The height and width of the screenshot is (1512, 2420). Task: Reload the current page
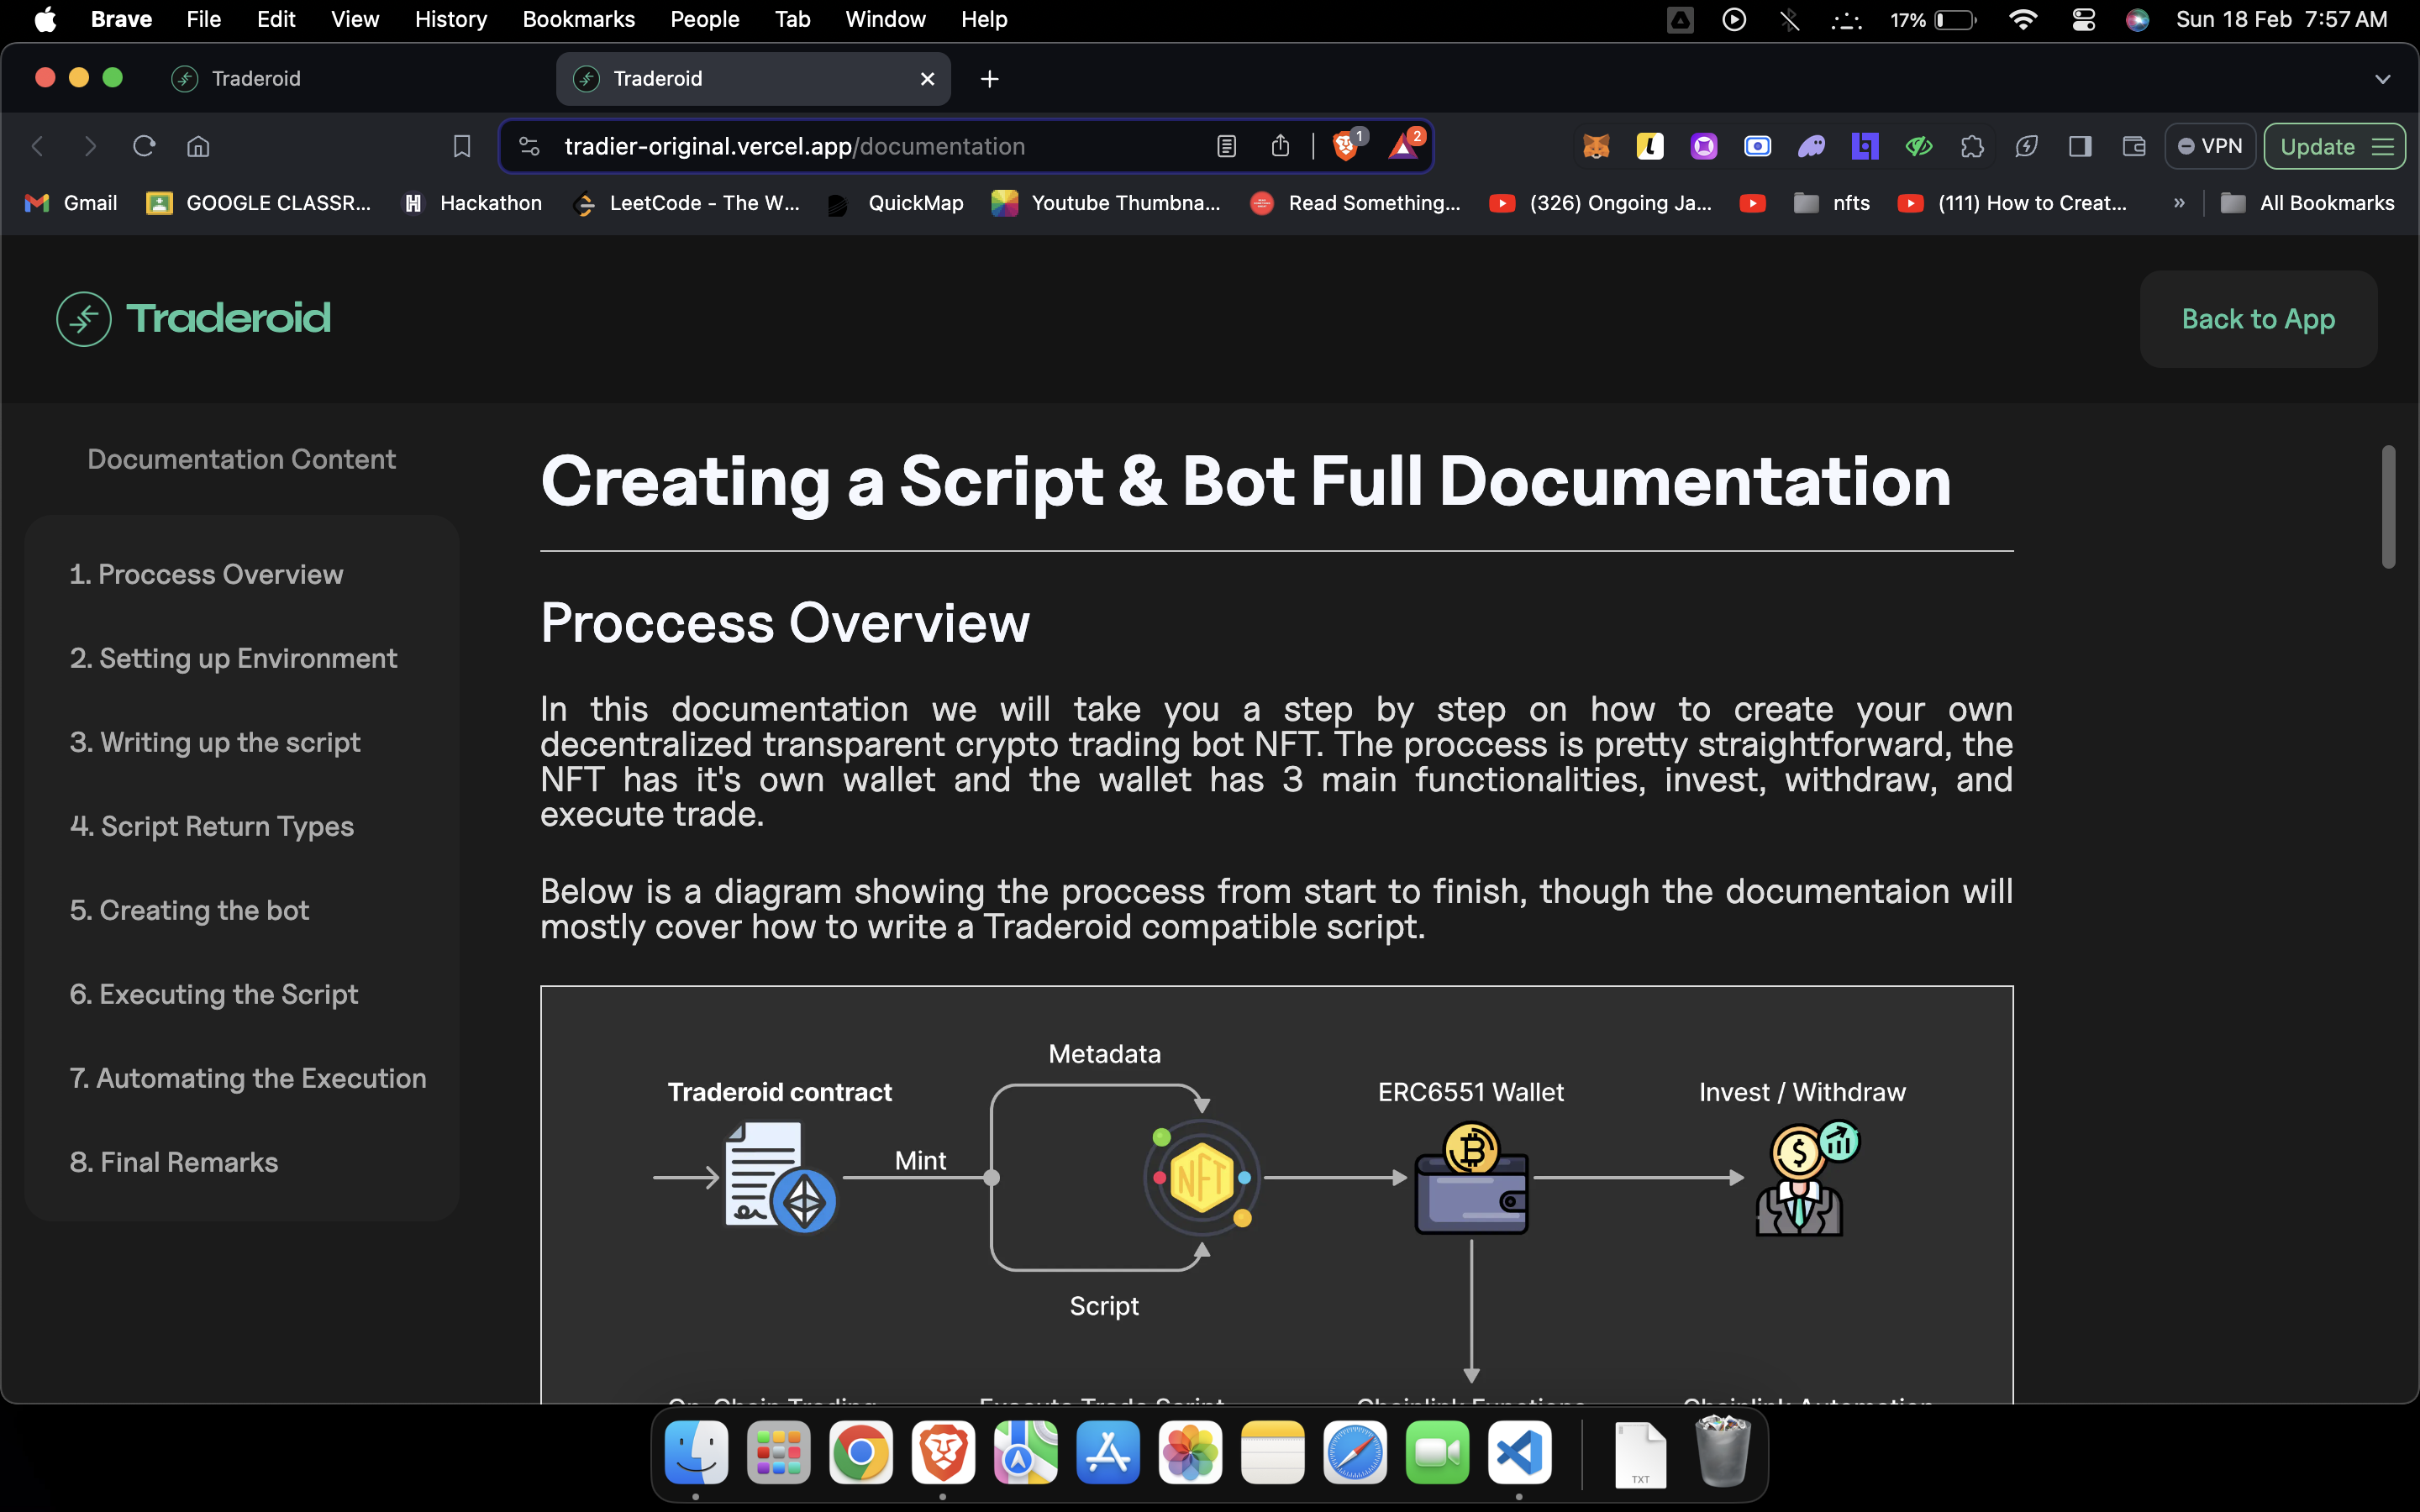144,146
